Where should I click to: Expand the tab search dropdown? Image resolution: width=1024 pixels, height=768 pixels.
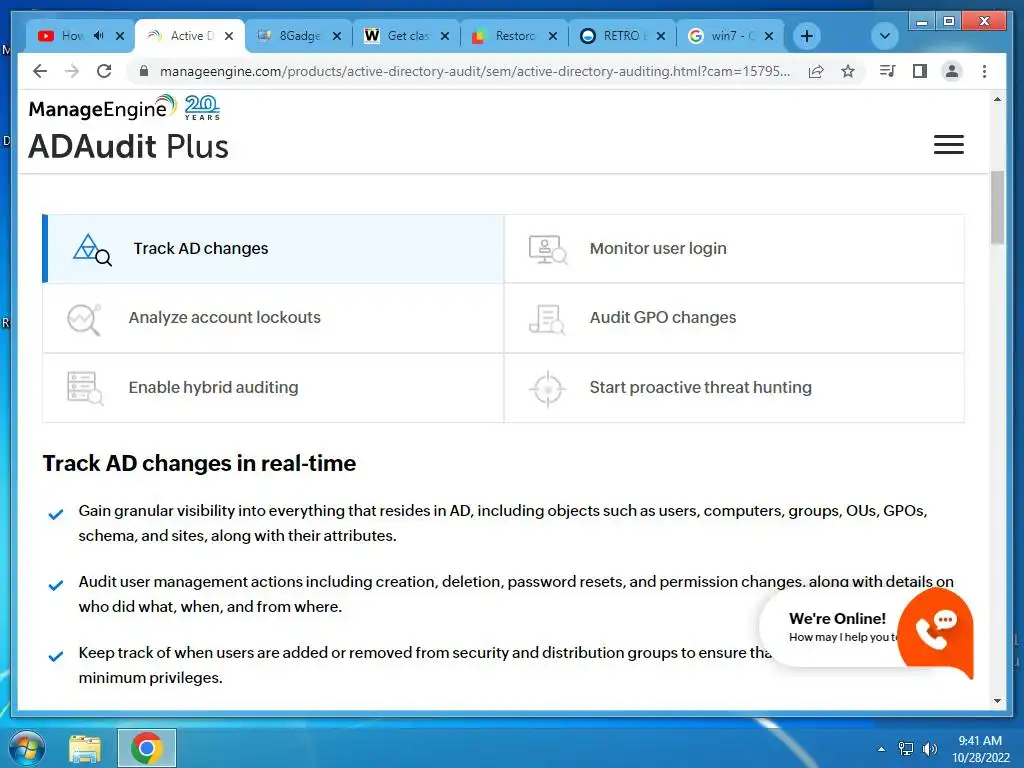[885, 36]
